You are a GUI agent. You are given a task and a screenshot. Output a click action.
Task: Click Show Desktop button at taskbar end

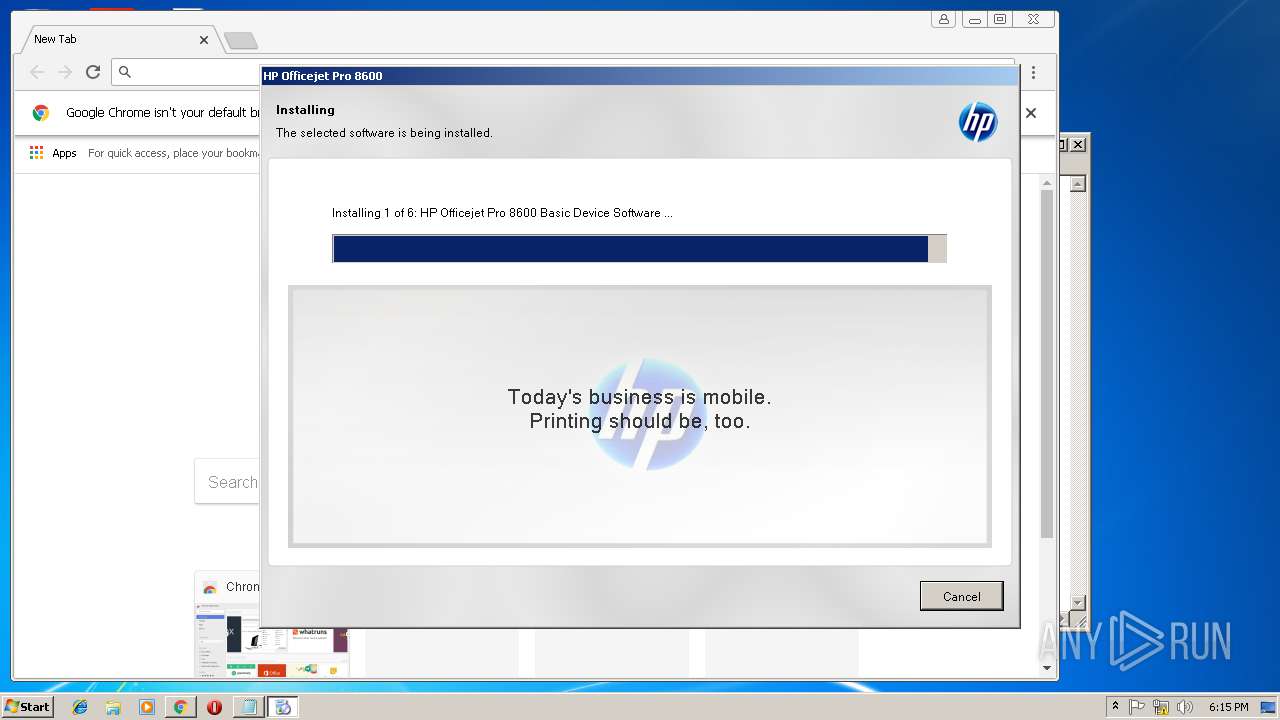[1268, 707]
